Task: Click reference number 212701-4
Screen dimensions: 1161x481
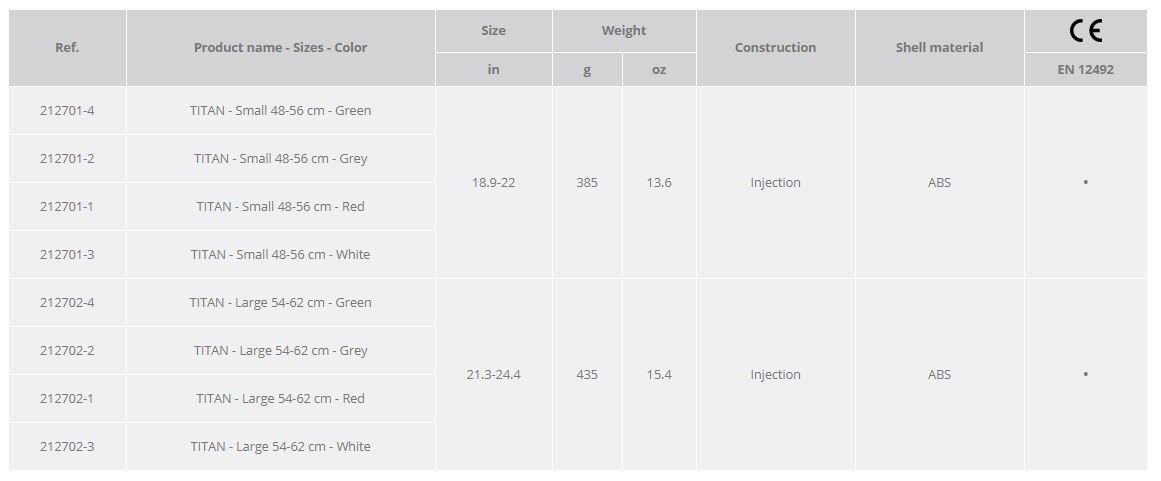Action: 67,110
